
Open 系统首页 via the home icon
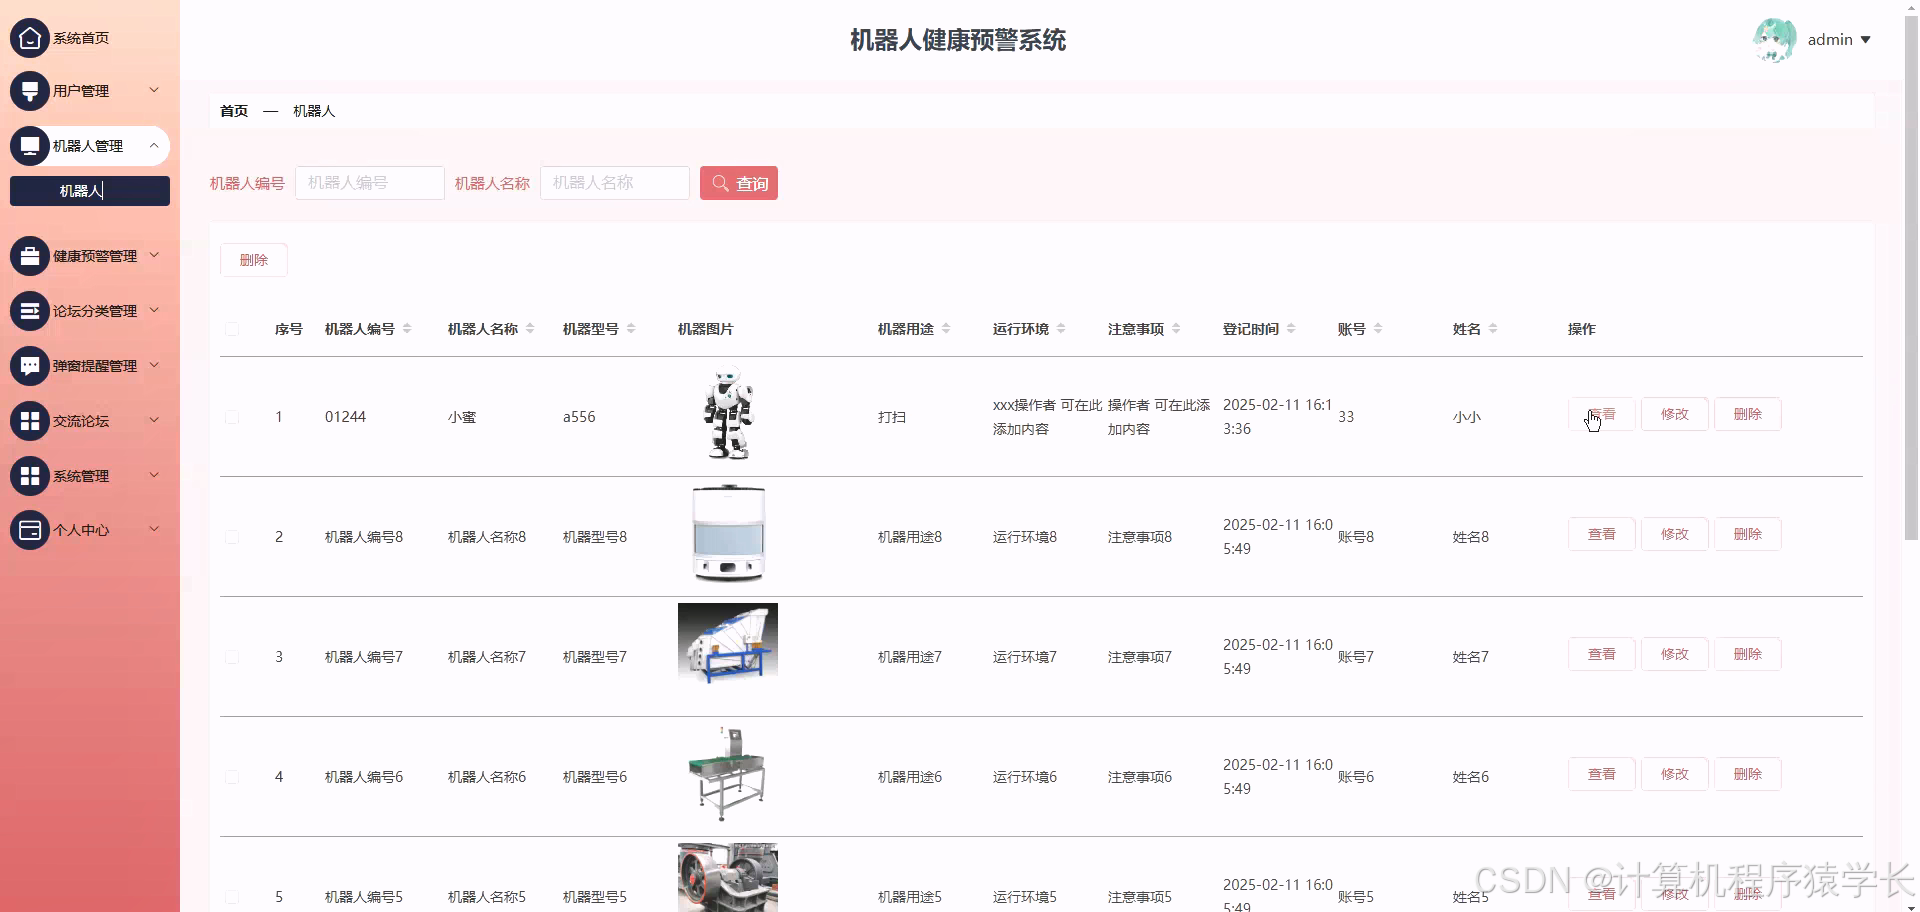coord(29,37)
